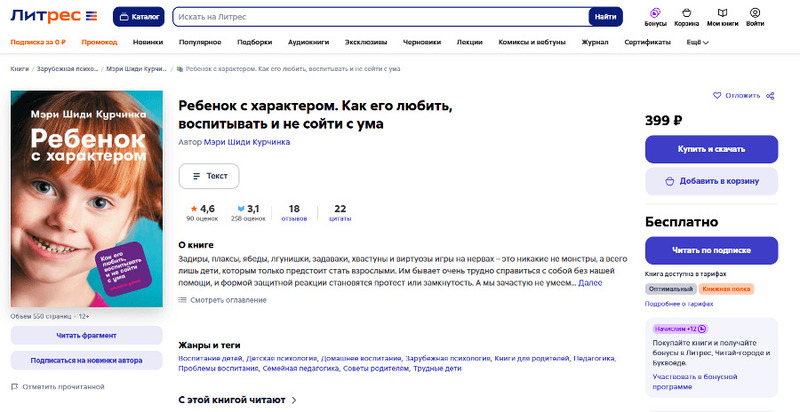Open Журнал section
The height and width of the screenshot is (412, 800).
coord(595,42)
